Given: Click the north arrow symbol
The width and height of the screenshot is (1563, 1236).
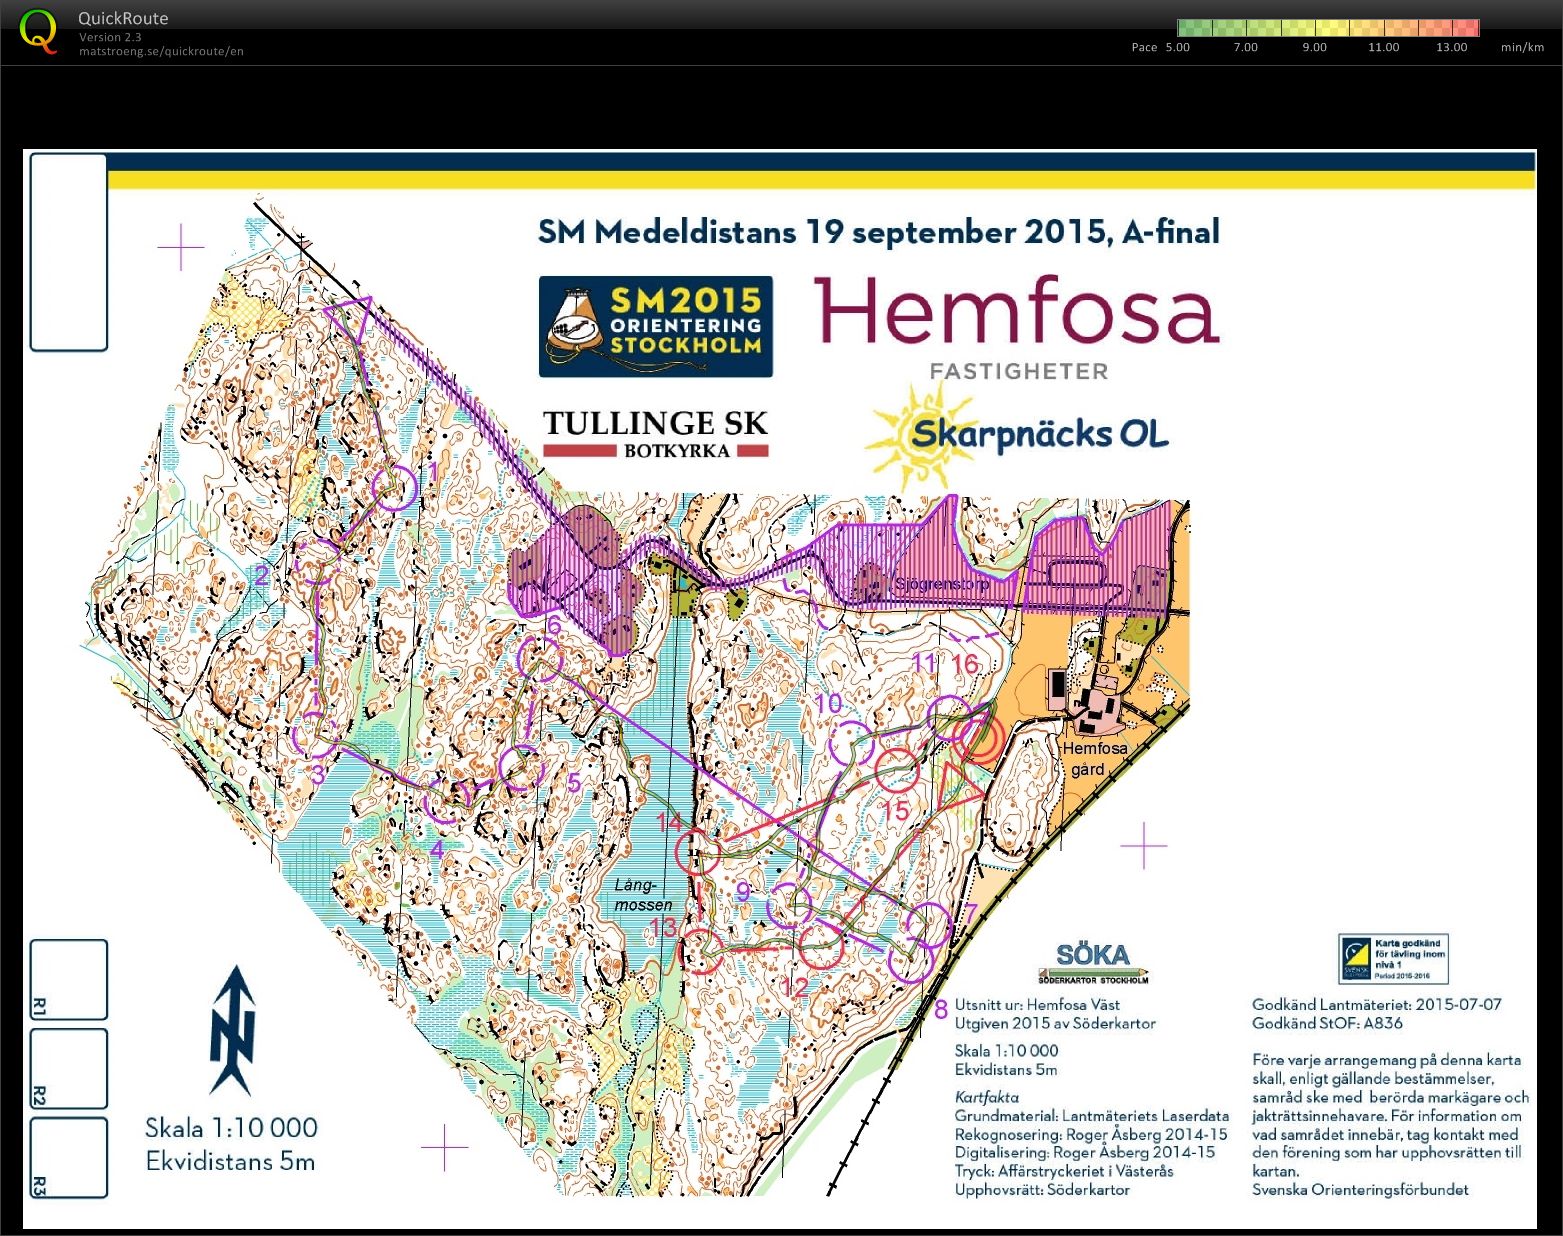Looking at the screenshot, I should point(233,1030).
